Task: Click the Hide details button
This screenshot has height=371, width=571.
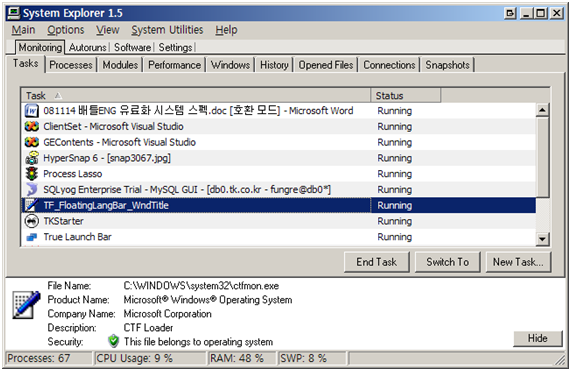Action: [x=537, y=339]
